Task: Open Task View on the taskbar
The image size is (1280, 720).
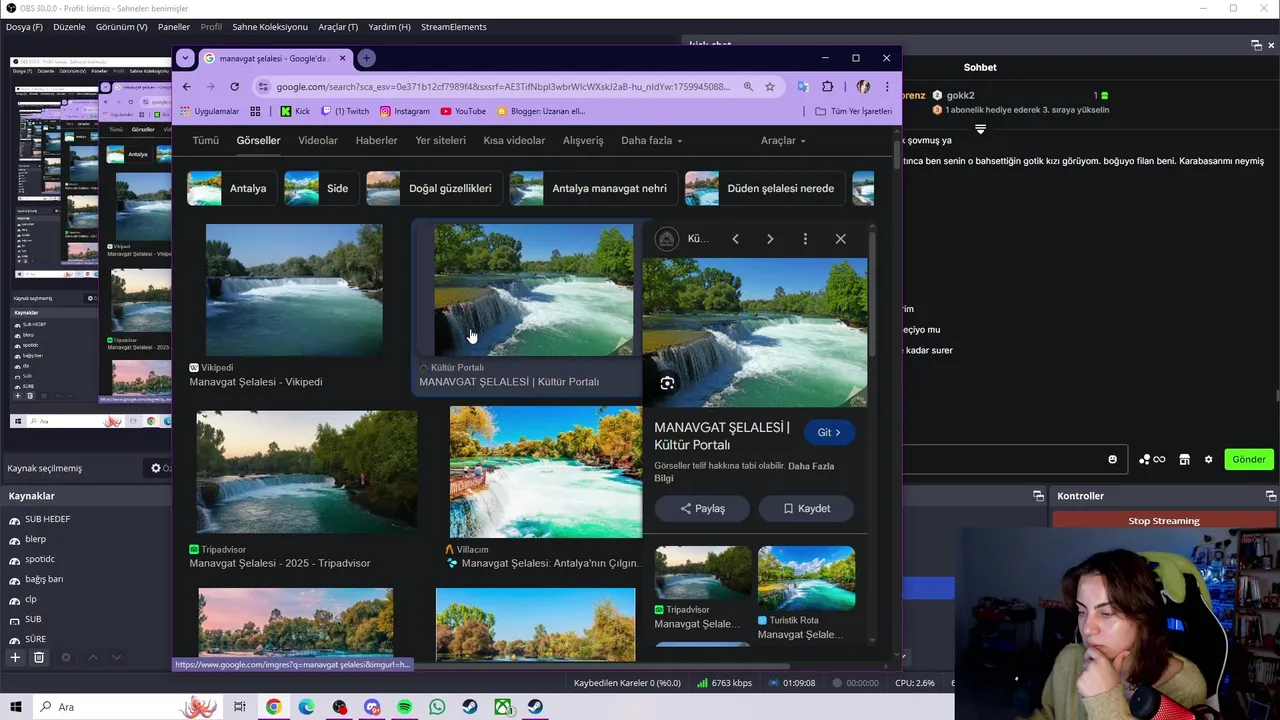Action: (240, 707)
